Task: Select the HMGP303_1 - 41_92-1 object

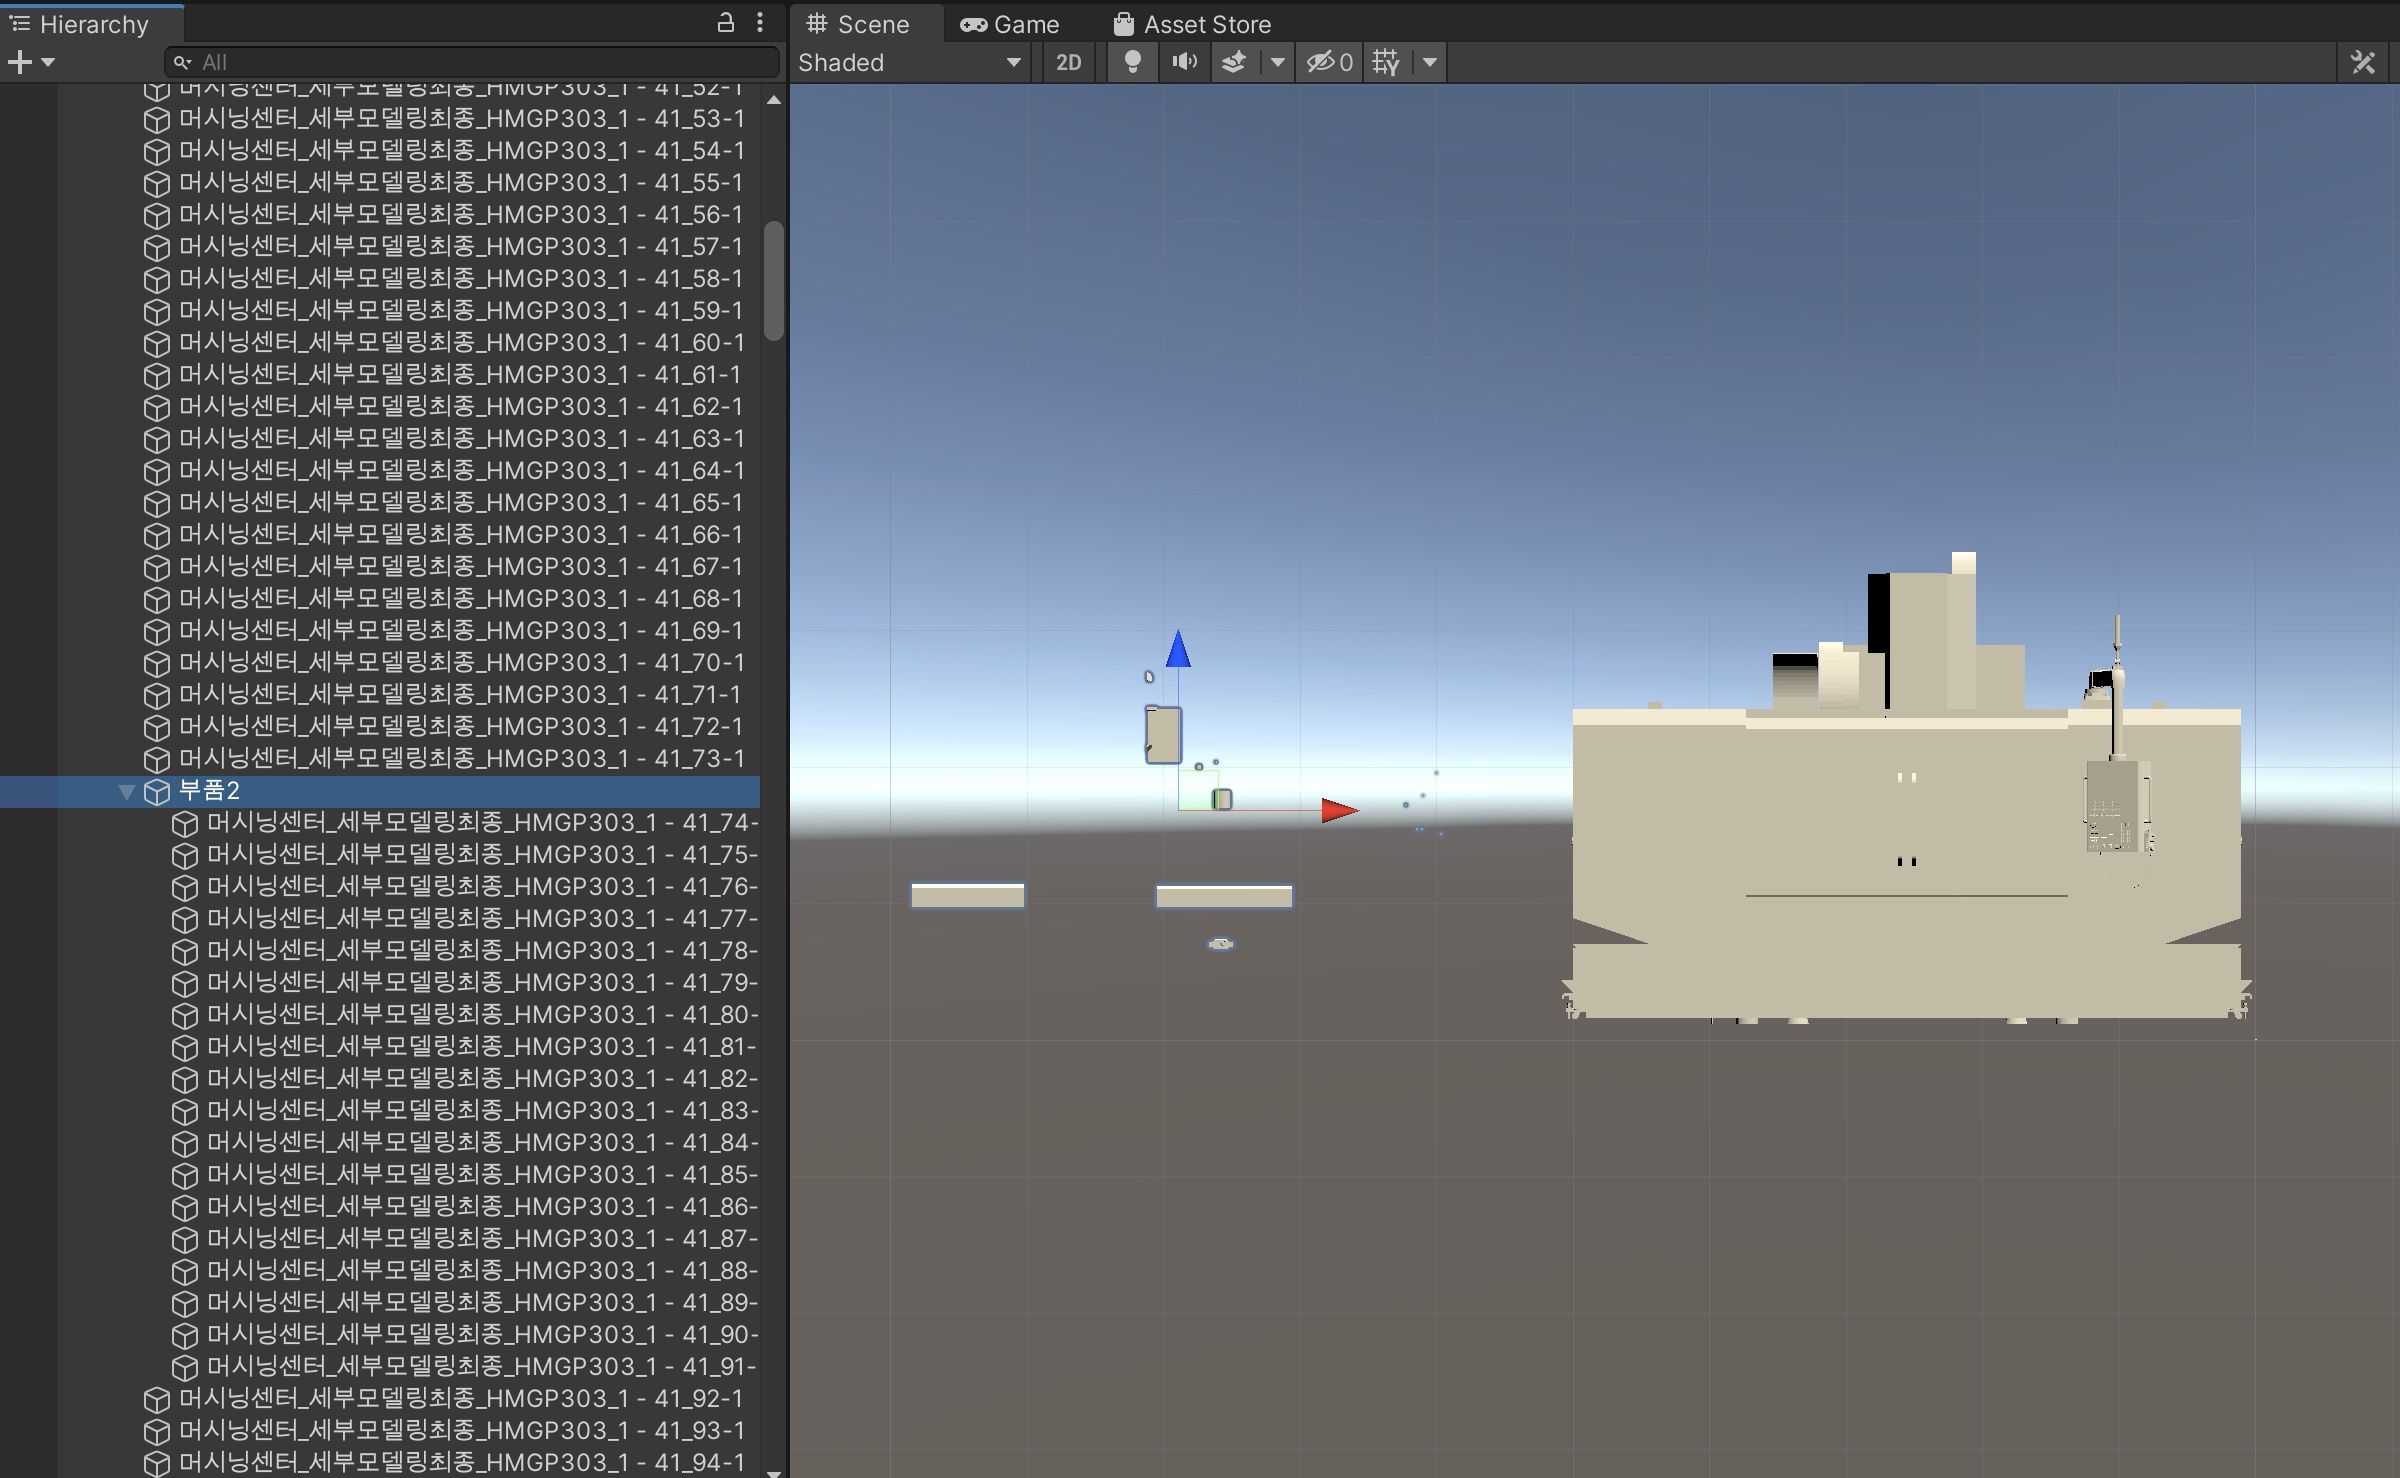Action: coord(460,1398)
